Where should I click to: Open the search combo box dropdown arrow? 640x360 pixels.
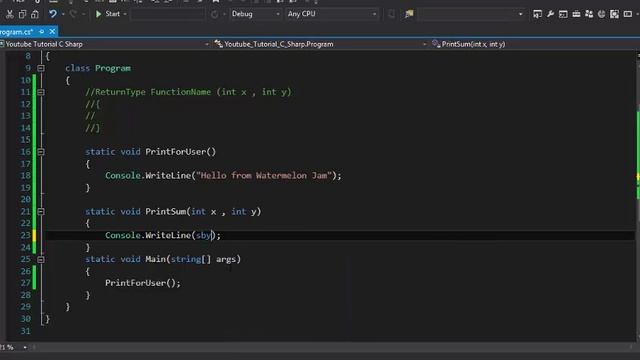520,14
